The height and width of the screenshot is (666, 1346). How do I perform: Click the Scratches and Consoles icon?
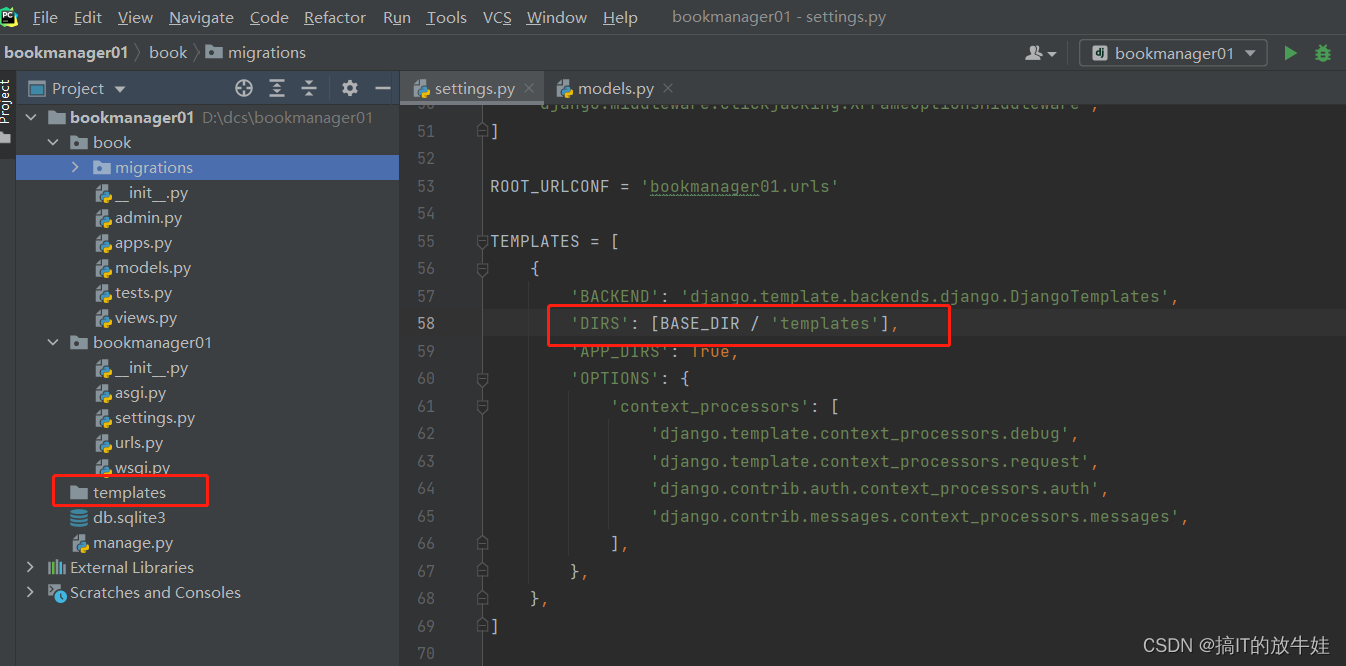point(57,592)
